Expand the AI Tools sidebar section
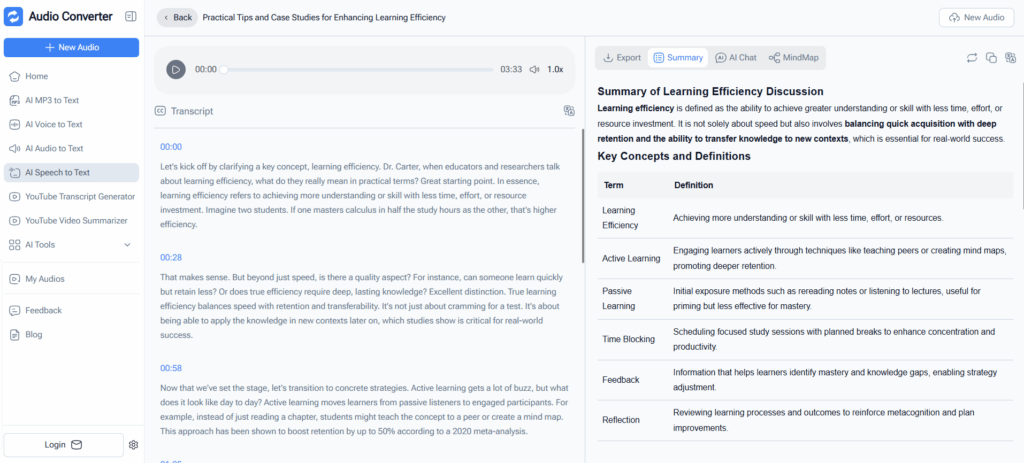Image resolution: width=1024 pixels, height=463 pixels. point(127,245)
